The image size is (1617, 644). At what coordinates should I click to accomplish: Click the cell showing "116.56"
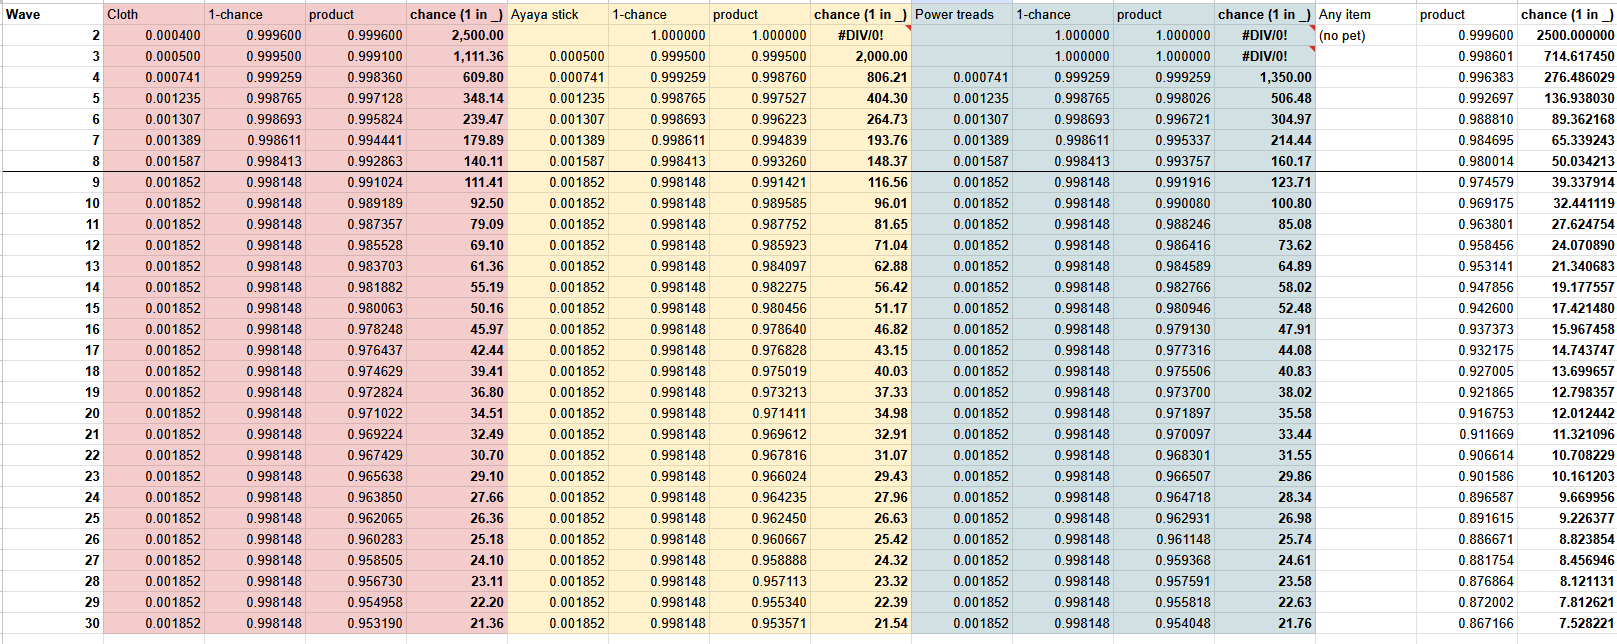[861, 182]
